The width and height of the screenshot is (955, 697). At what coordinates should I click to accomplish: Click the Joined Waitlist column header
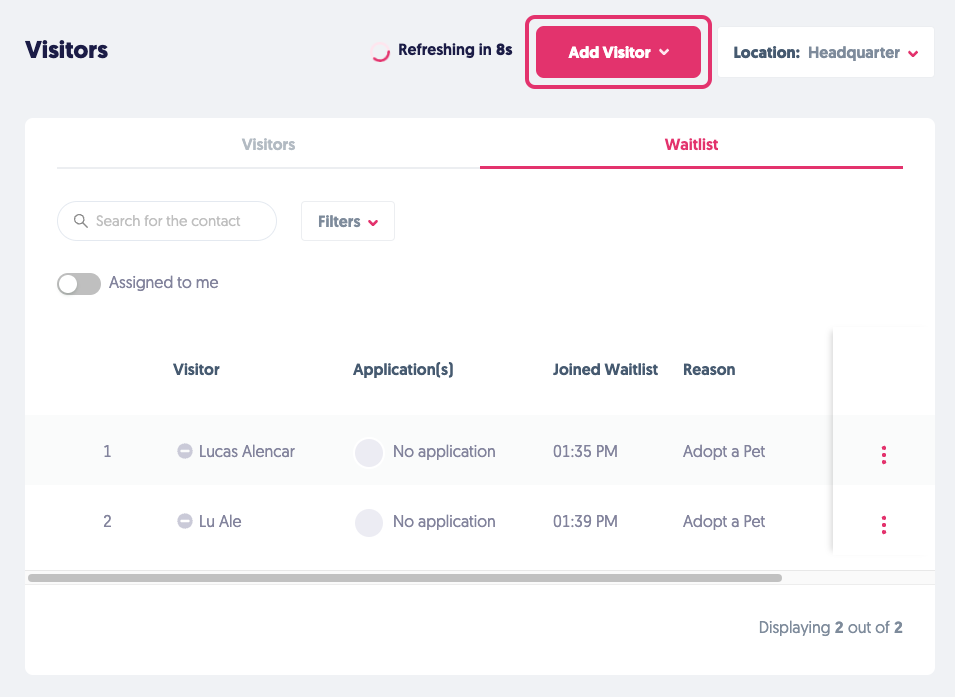(x=605, y=369)
